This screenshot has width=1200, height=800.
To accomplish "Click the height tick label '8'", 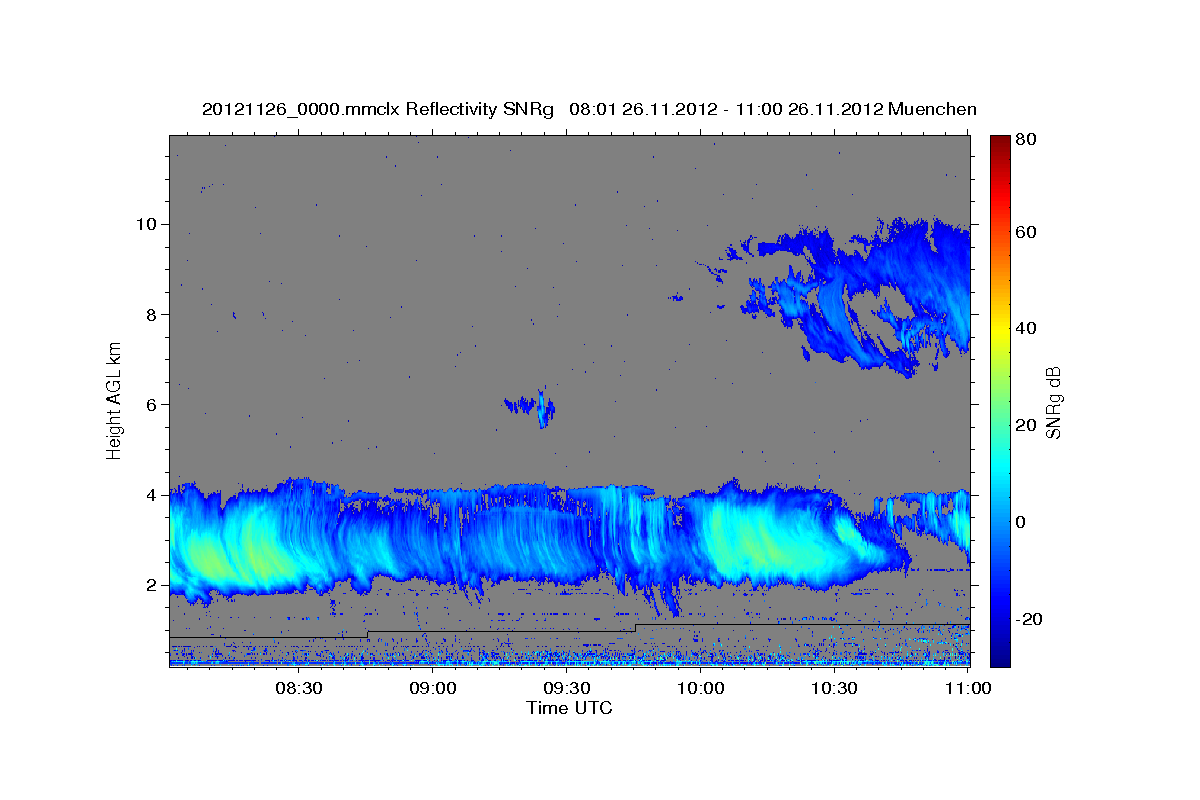I will [151, 314].
